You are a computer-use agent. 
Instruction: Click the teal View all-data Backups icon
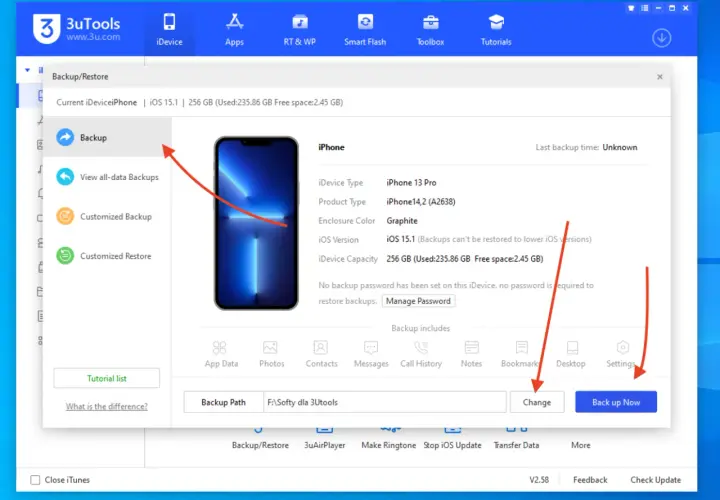65,177
